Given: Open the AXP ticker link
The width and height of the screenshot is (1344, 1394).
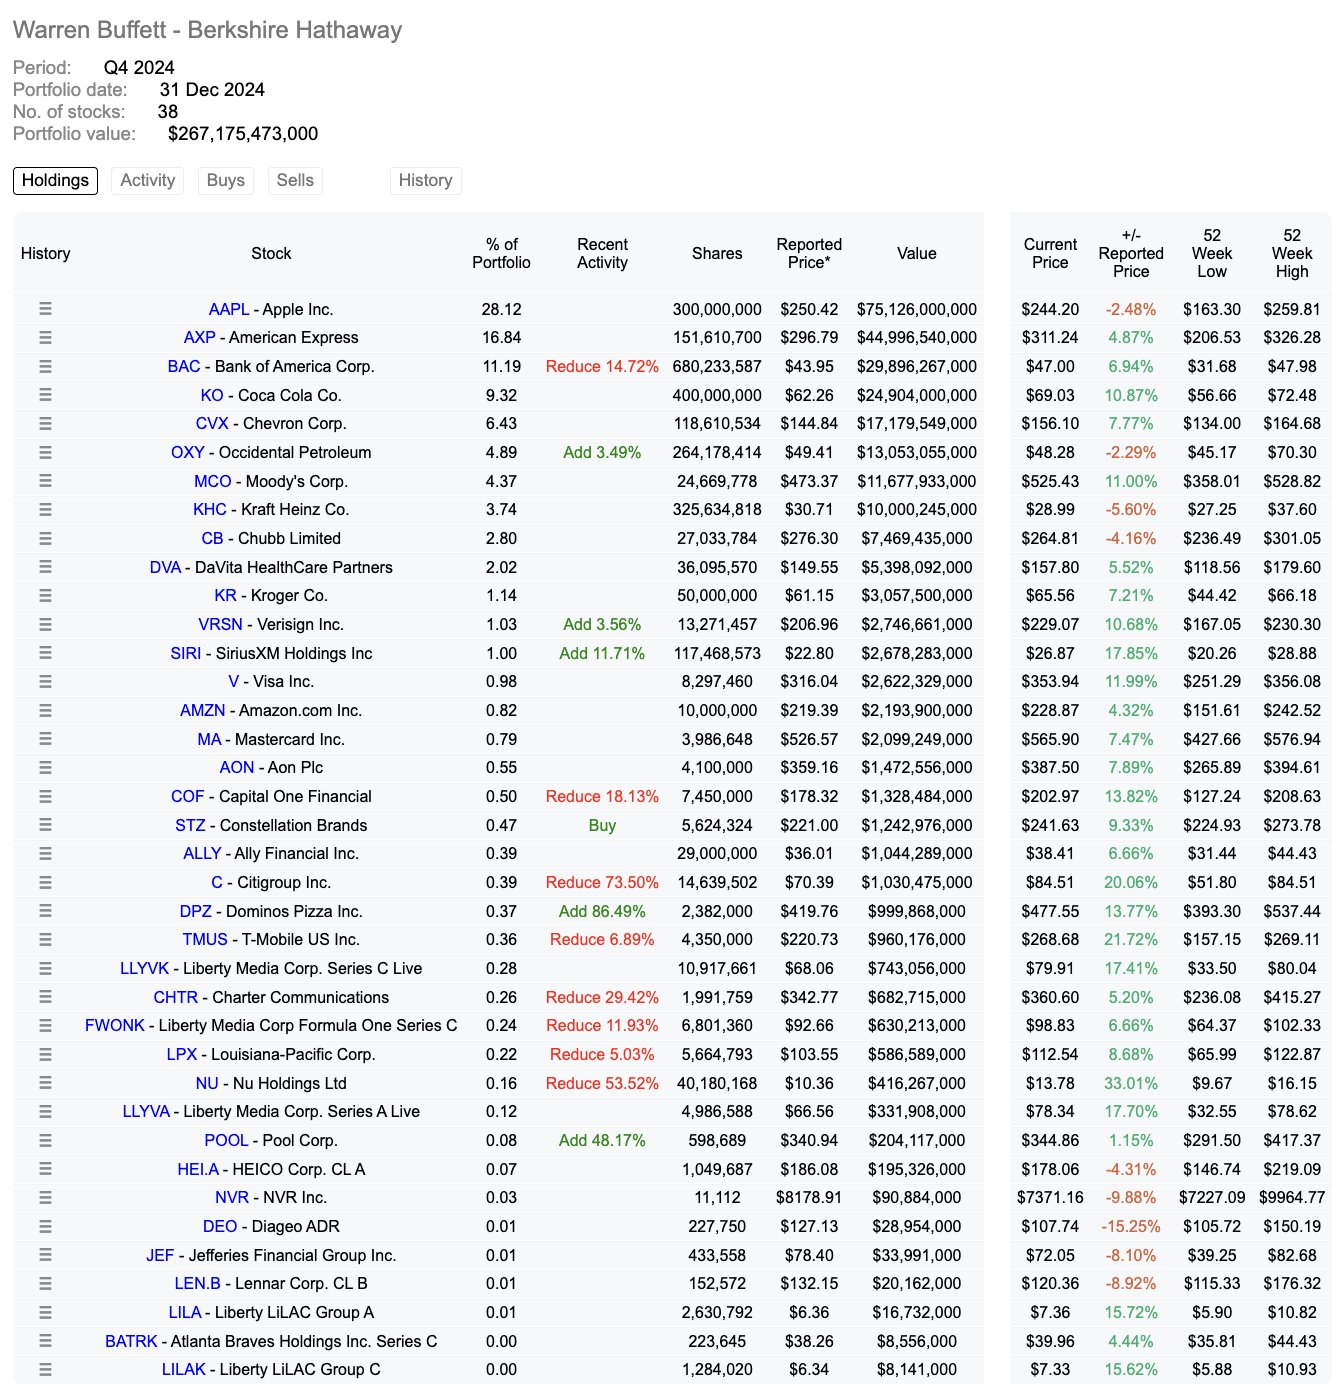Looking at the screenshot, I should (199, 338).
